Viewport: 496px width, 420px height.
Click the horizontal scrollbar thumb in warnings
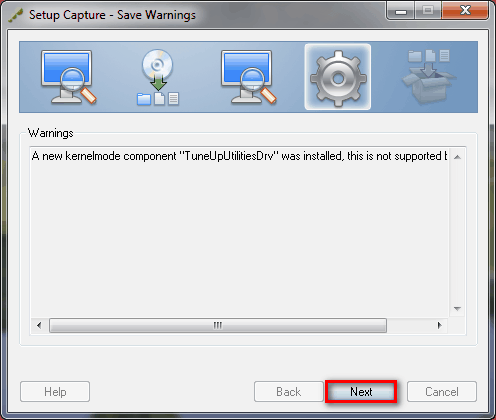tap(218, 325)
